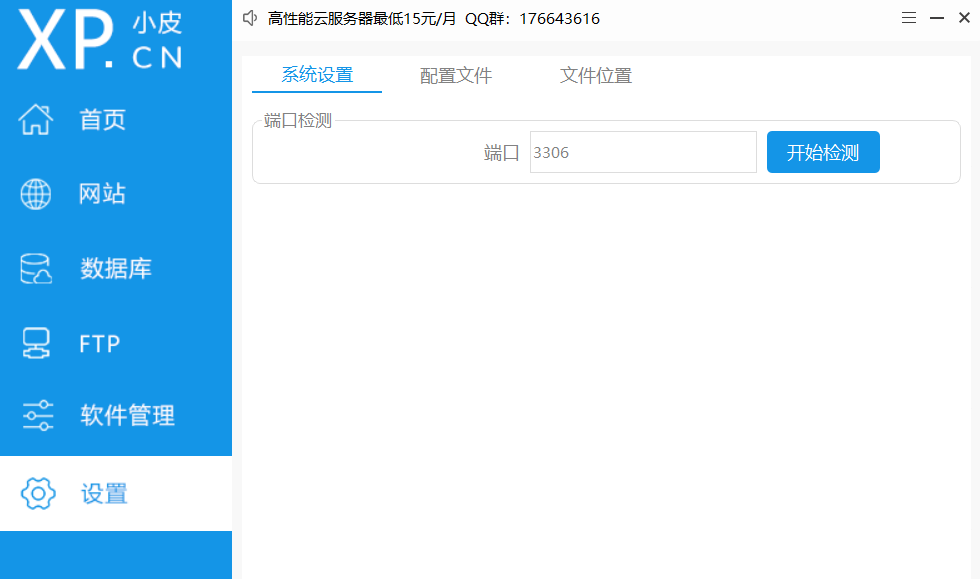This screenshot has width=980, height=579.
Task: Select FTP label in sidebar
Action: (99, 344)
